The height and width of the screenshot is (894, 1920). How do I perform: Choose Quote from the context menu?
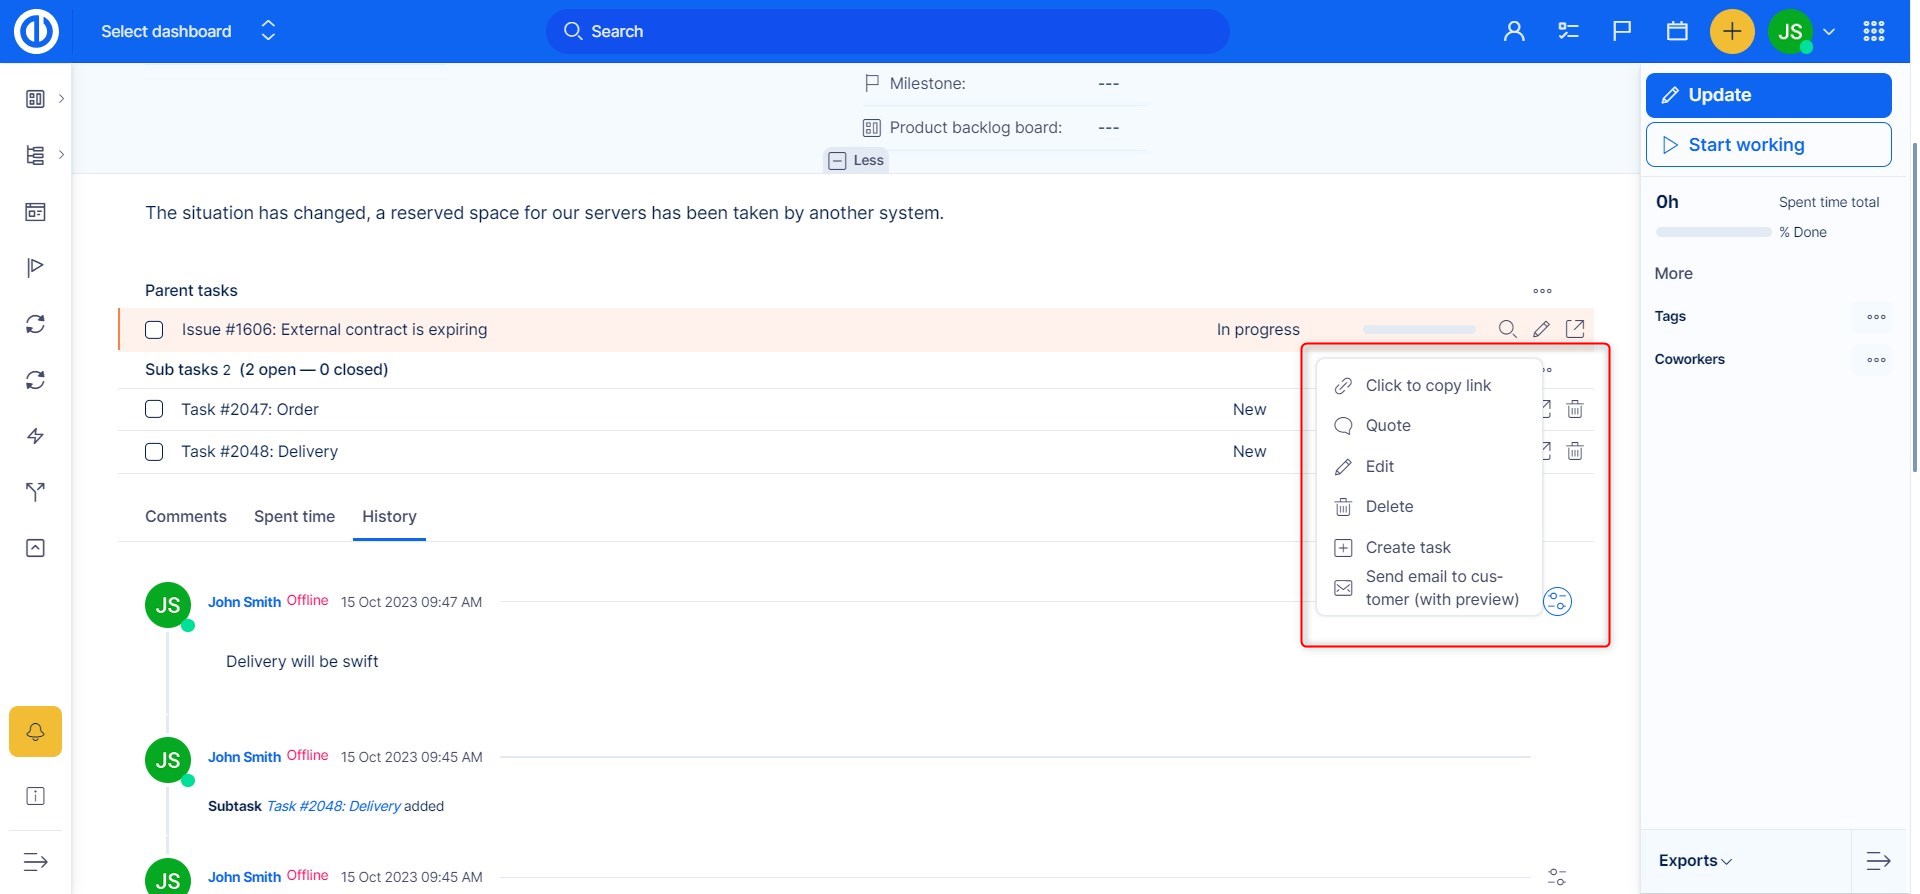1388,426
